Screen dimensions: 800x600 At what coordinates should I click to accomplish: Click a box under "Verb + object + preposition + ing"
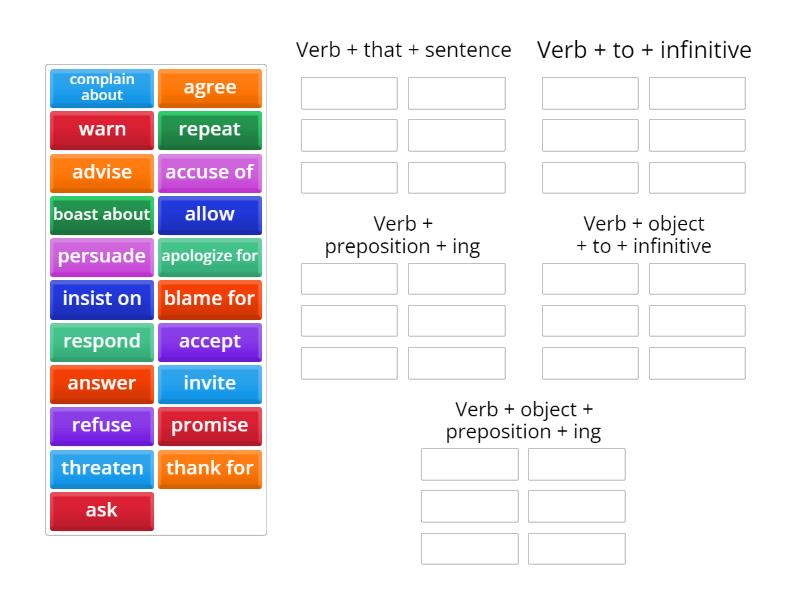469,464
